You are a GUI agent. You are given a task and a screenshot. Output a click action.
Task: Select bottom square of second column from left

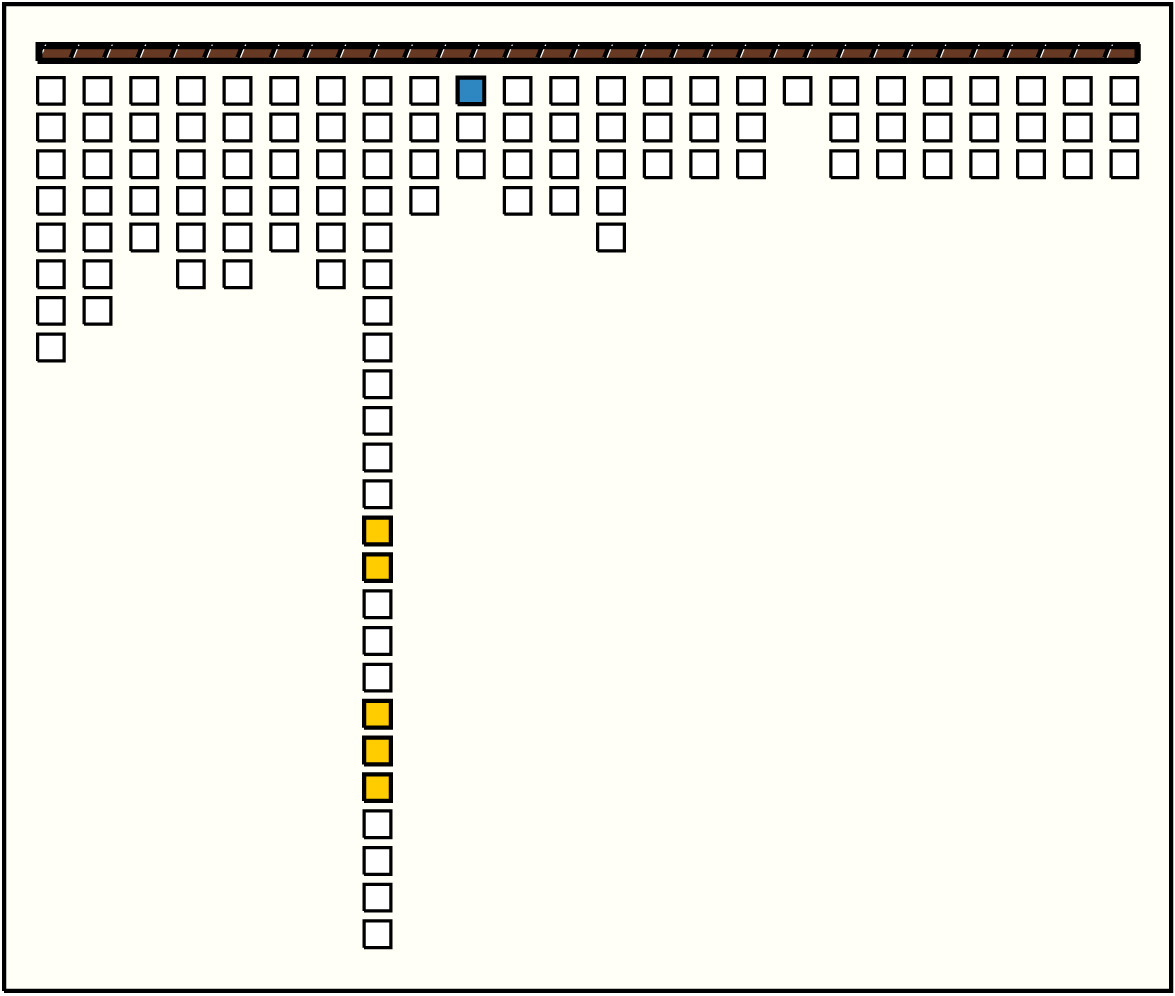click(97, 311)
